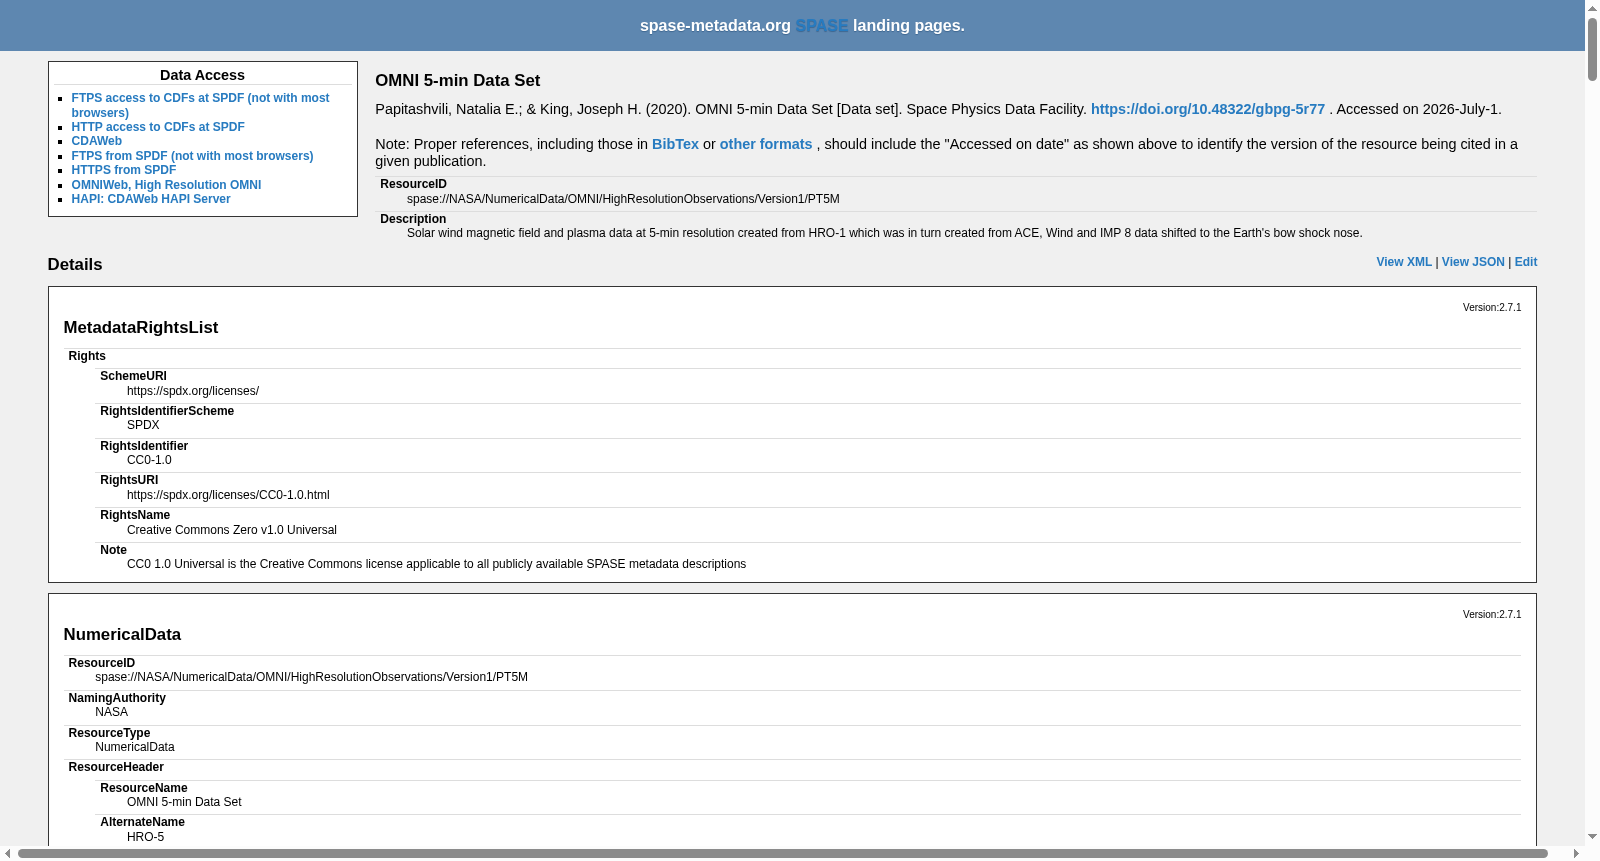This screenshot has height=861, width=1600.
Task: Click the horizontal scrollbar thumb
Action: point(783,854)
